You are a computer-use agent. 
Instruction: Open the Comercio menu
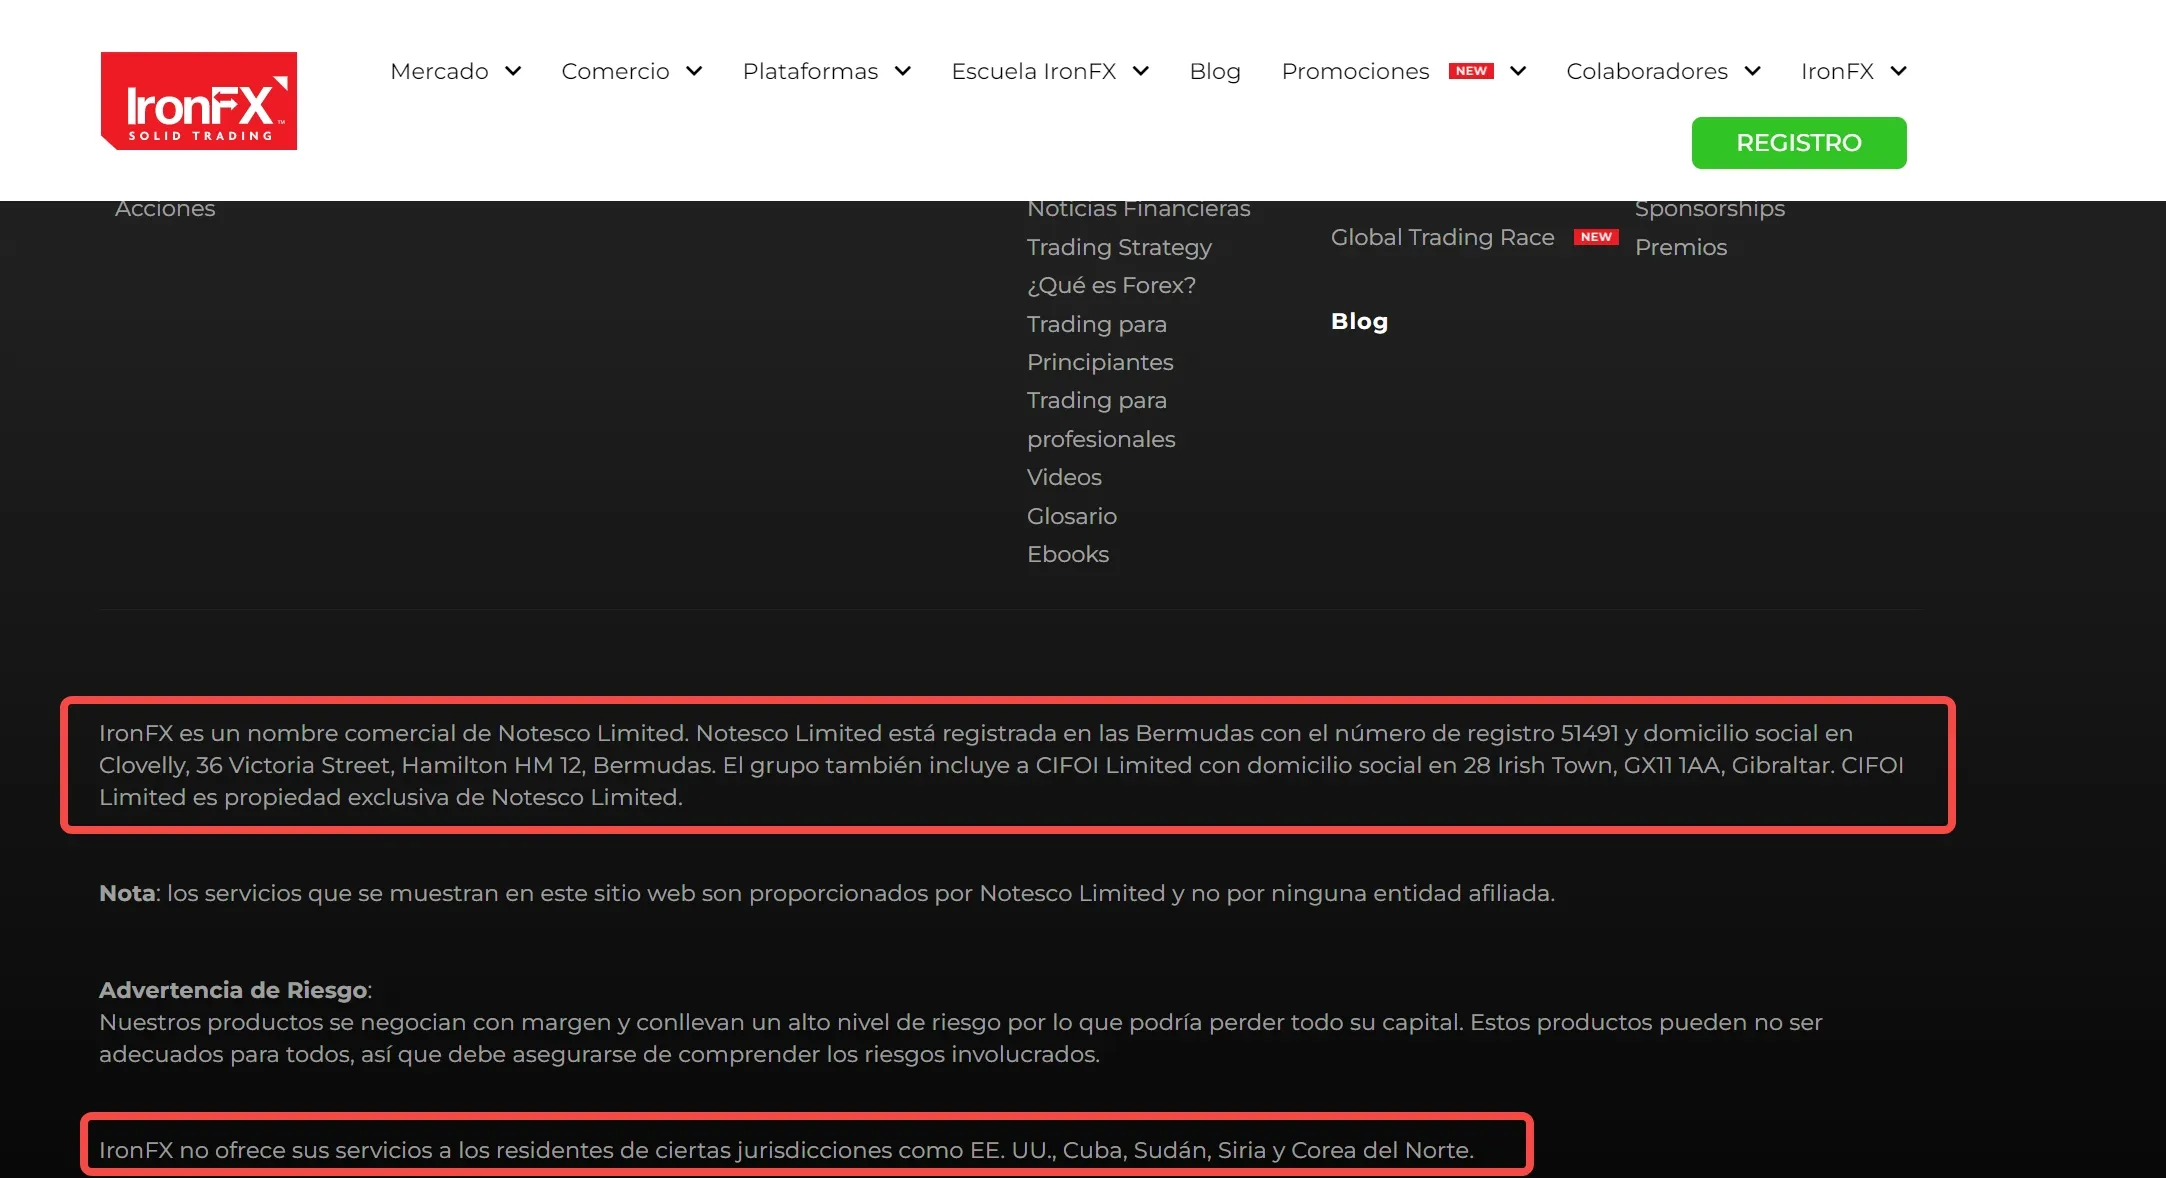[615, 71]
